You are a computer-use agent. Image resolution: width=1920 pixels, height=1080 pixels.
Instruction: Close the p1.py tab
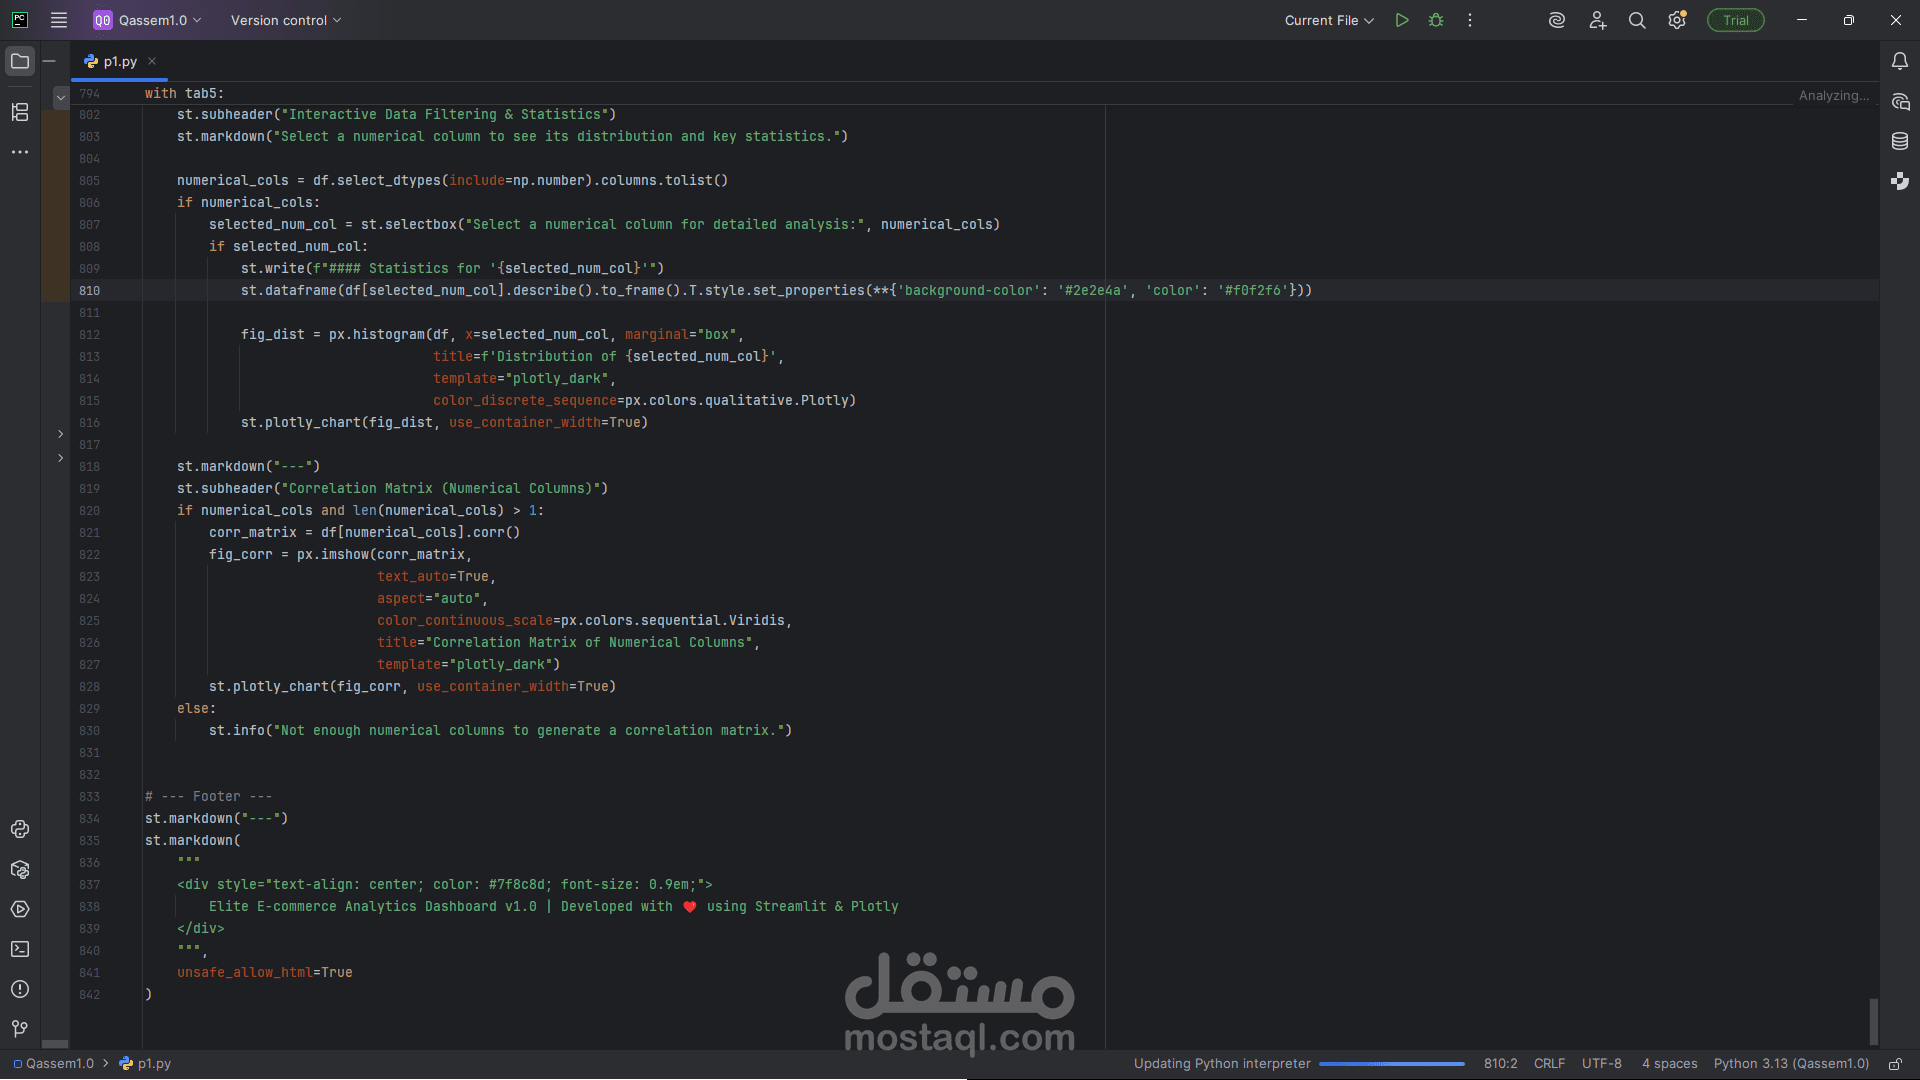(x=152, y=61)
